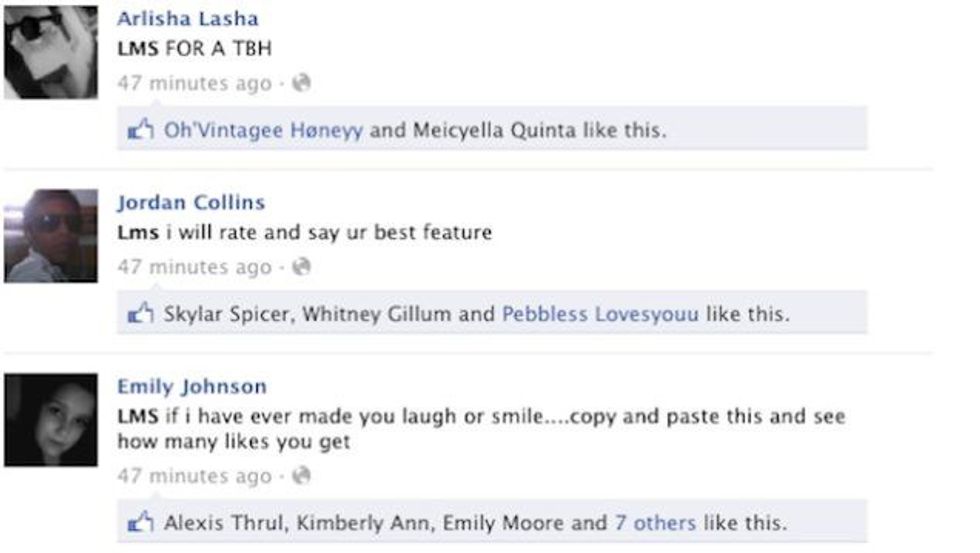Open the Jordan Collins name link
Viewport: 980px width, 553px height.
tap(191, 202)
